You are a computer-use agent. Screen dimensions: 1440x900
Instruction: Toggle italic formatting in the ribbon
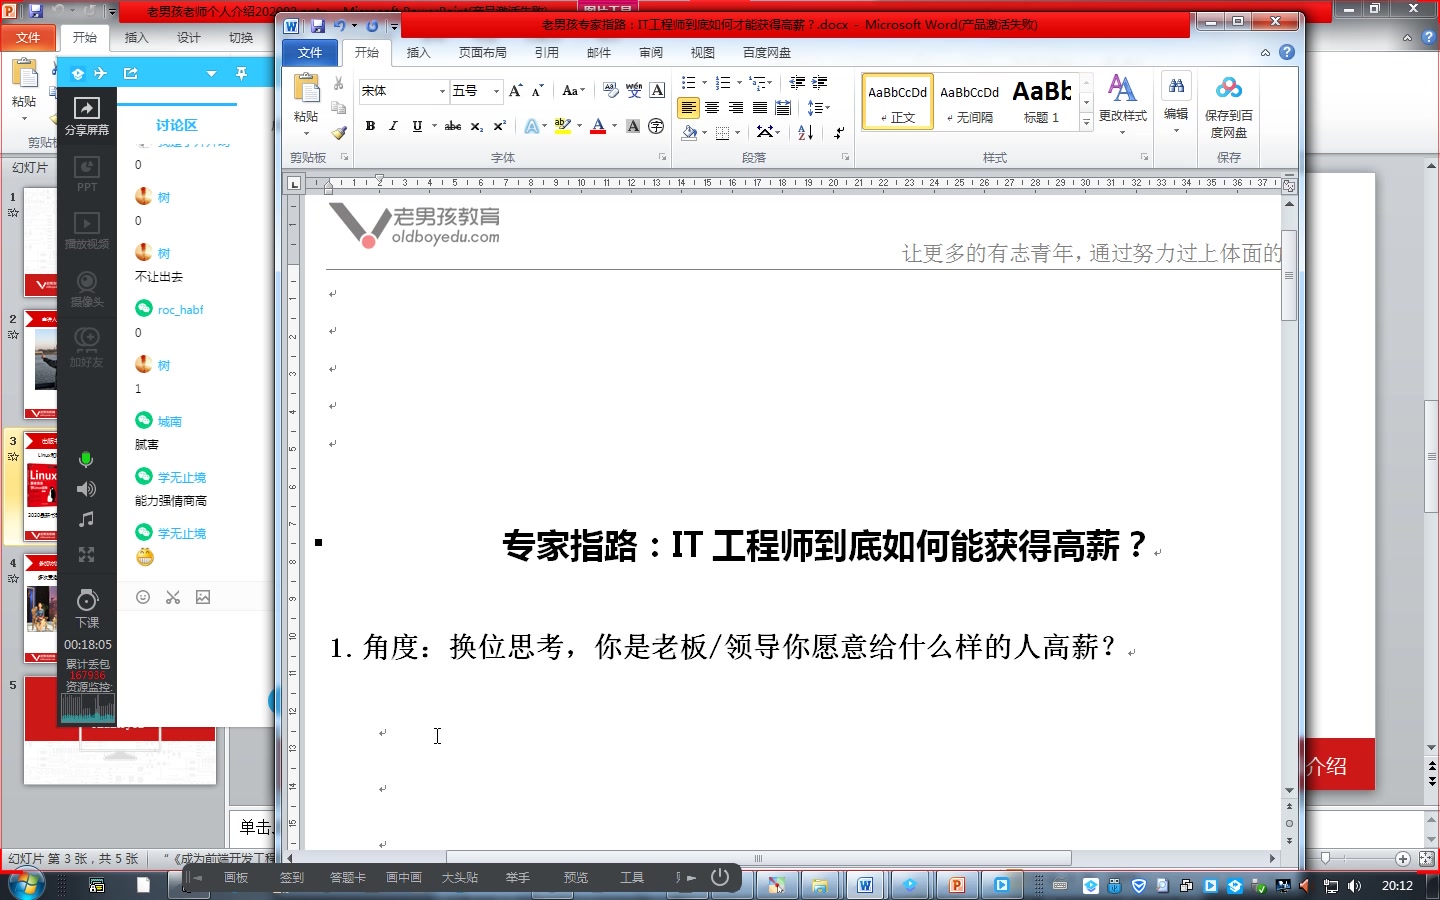coord(394,126)
